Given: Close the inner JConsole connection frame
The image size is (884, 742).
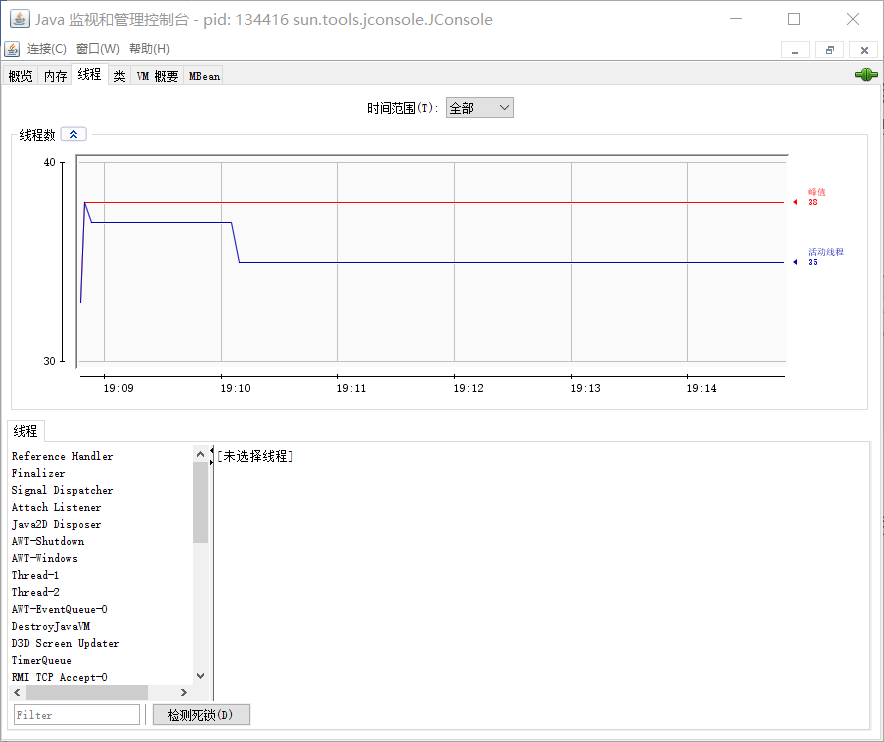Looking at the screenshot, I should (x=864, y=50).
